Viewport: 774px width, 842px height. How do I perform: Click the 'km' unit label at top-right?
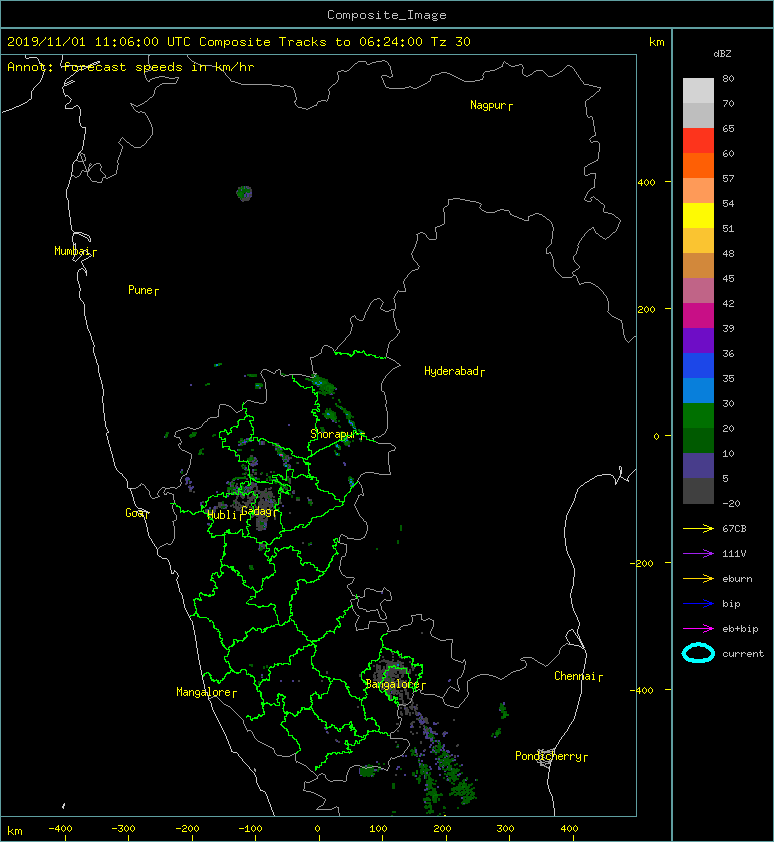(x=657, y=42)
